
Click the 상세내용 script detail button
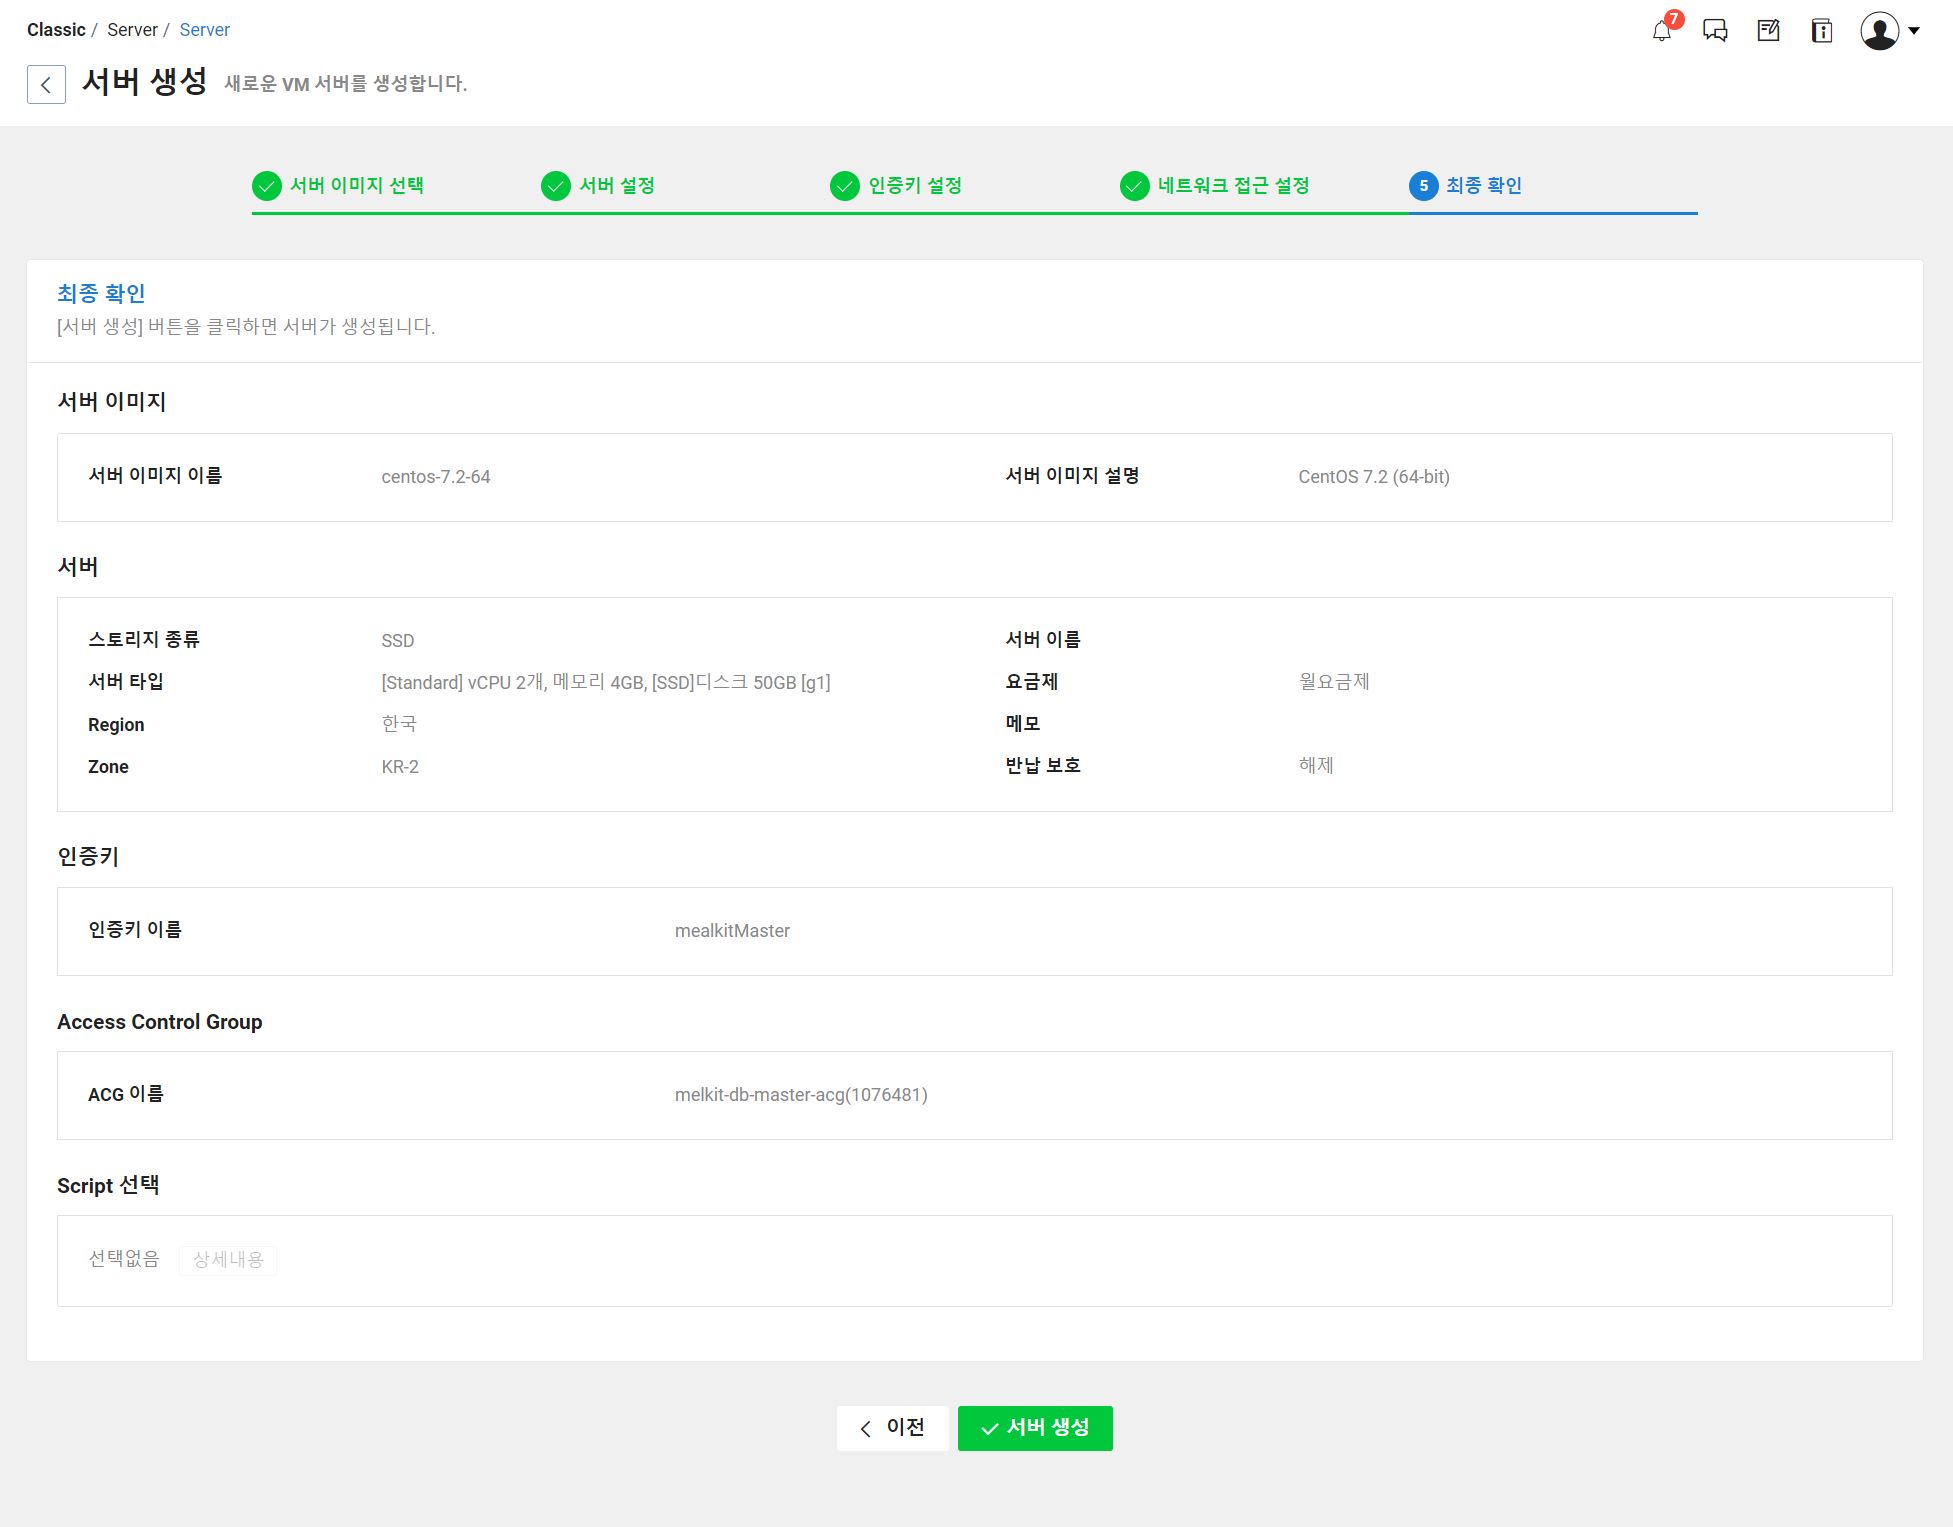pyautogui.click(x=228, y=1260)
